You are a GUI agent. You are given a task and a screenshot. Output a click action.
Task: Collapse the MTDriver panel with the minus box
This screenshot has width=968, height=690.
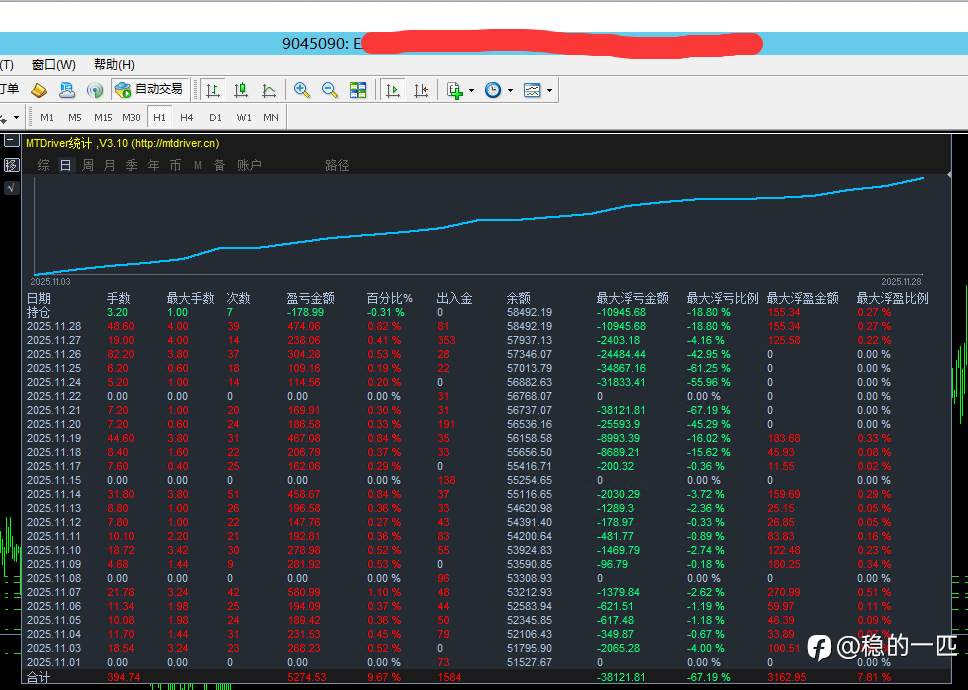click(11, 141)
